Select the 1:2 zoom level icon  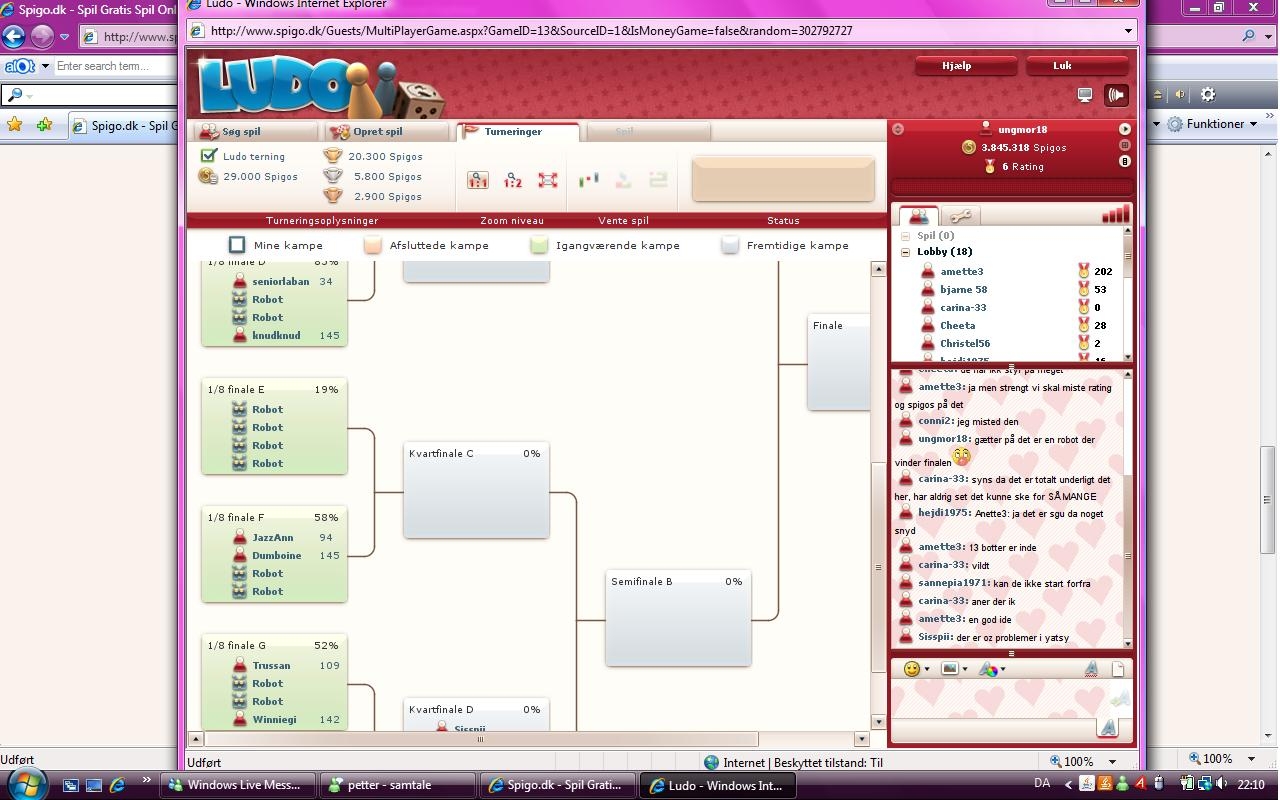(x=513, y=180)
